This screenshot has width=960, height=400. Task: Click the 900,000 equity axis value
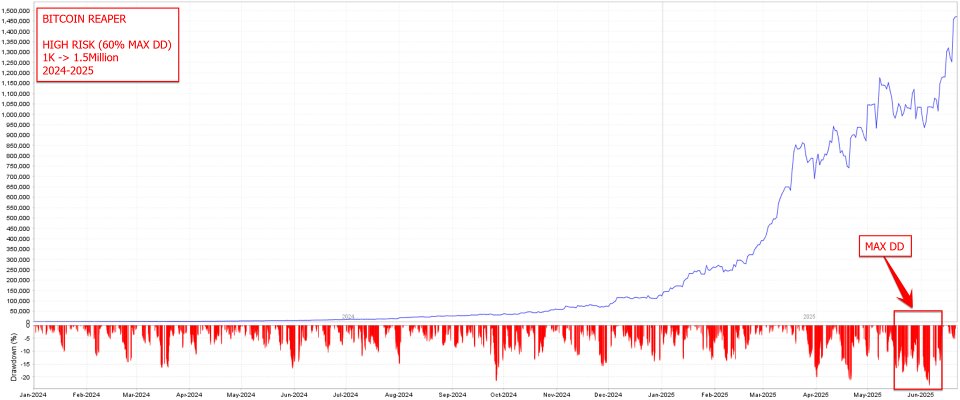coord(19,135)
